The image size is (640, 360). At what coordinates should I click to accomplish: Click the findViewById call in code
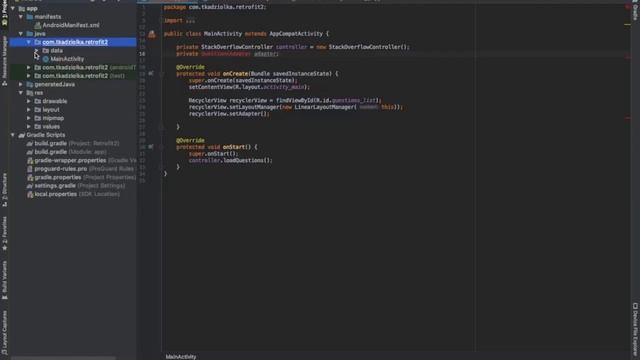[296, 100]
